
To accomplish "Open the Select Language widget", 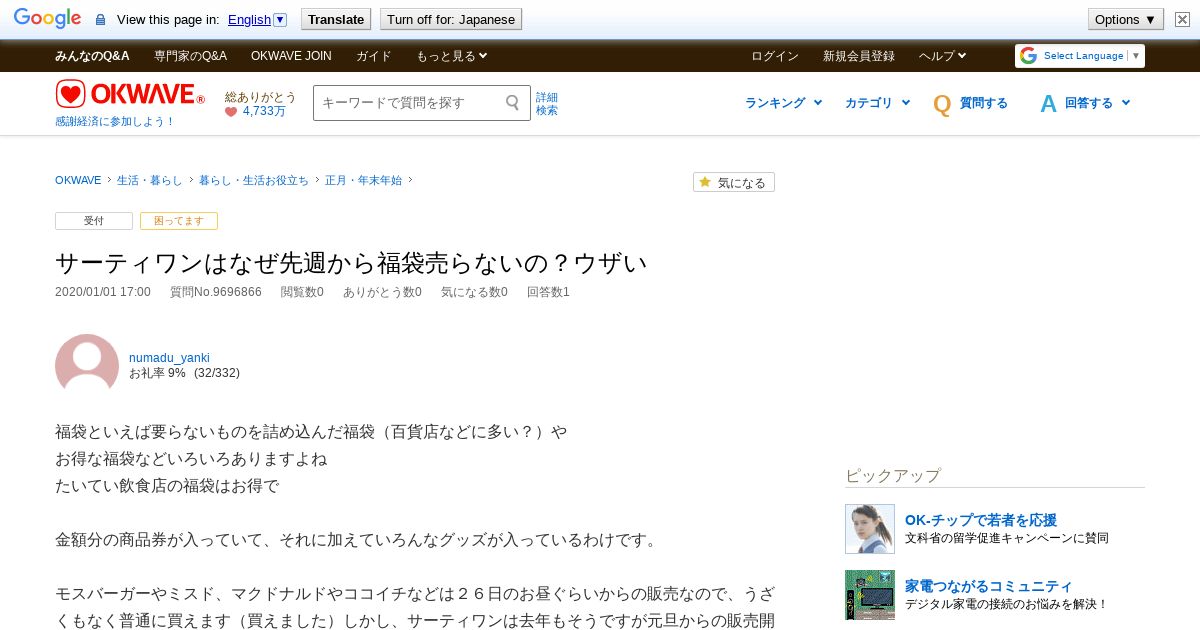I will [x=1080, y=56].
